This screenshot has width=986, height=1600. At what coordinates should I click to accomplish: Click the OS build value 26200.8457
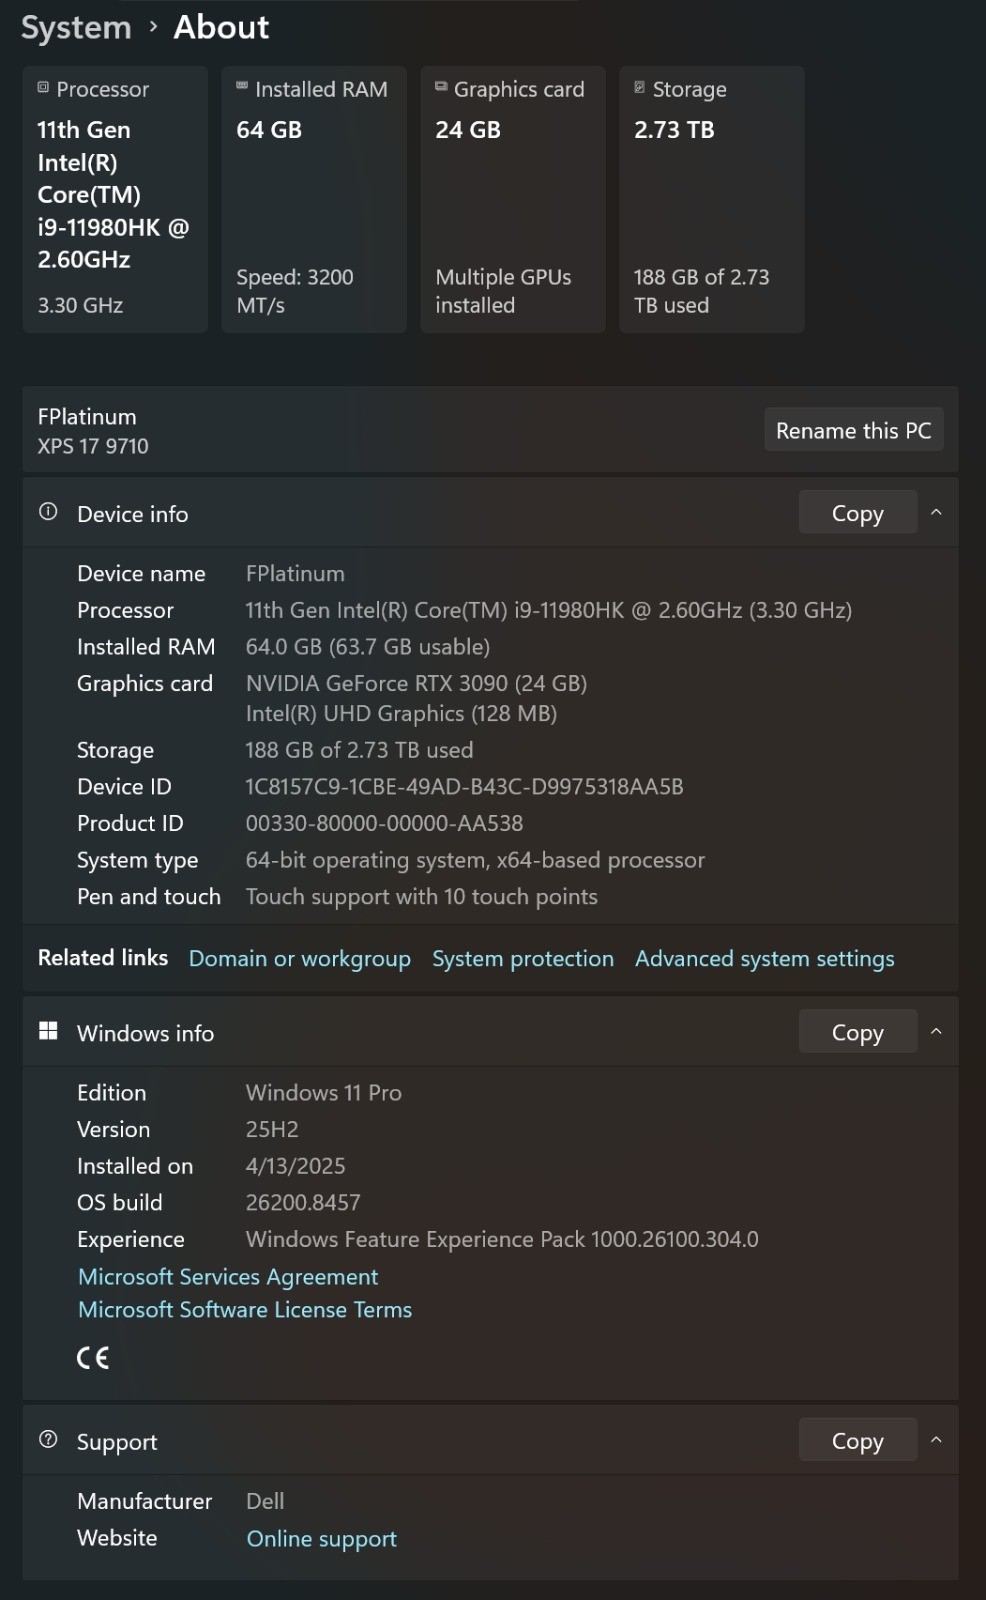pos(303,1202)
